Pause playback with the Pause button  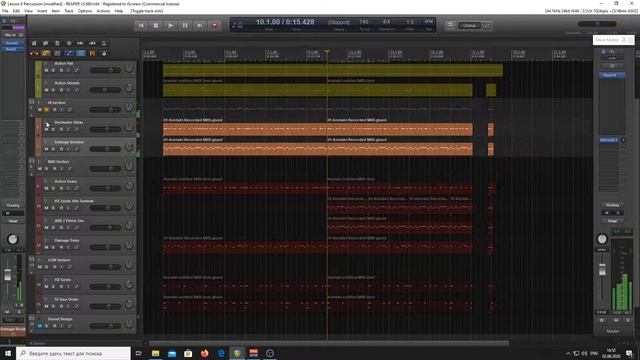185,25
